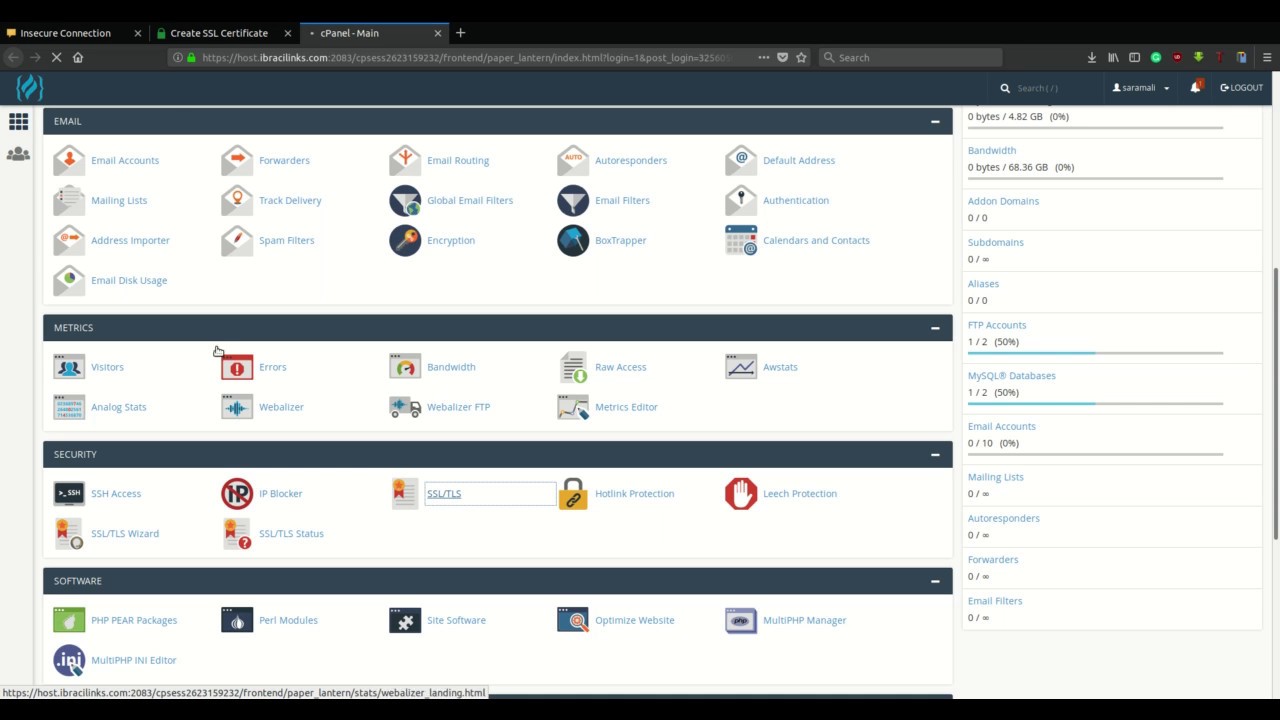Open the Email Filters funnel icon

coord(573,200)
